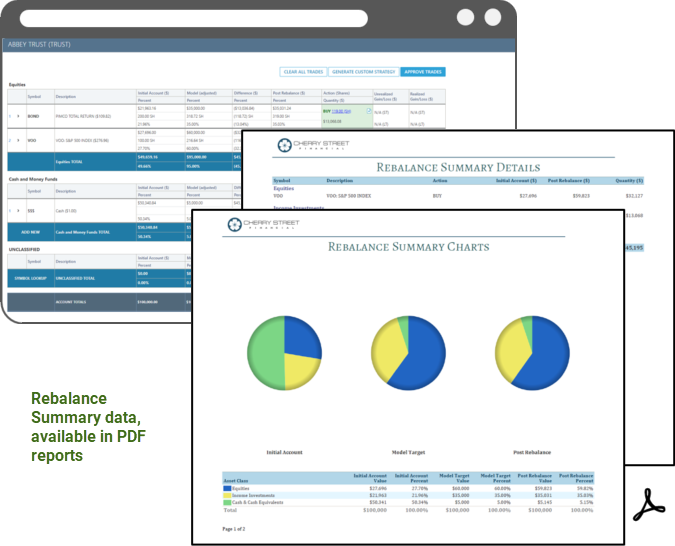This screenshot has height=546, width=675.
Task: Click the Post Rebalance pie chart
Action: (x=530, y=353)
